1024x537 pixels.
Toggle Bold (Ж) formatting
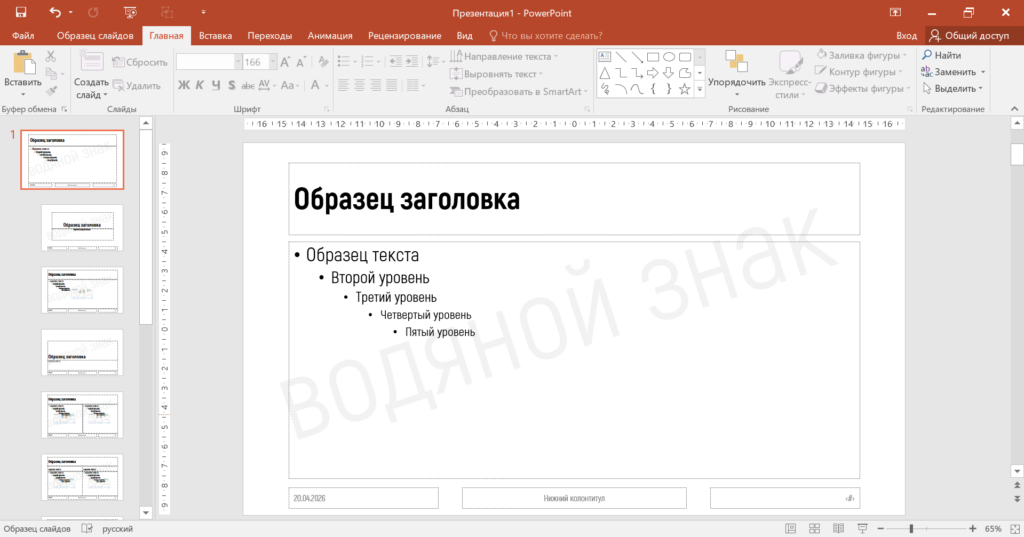pyautogui.click(x=184, y=85)
